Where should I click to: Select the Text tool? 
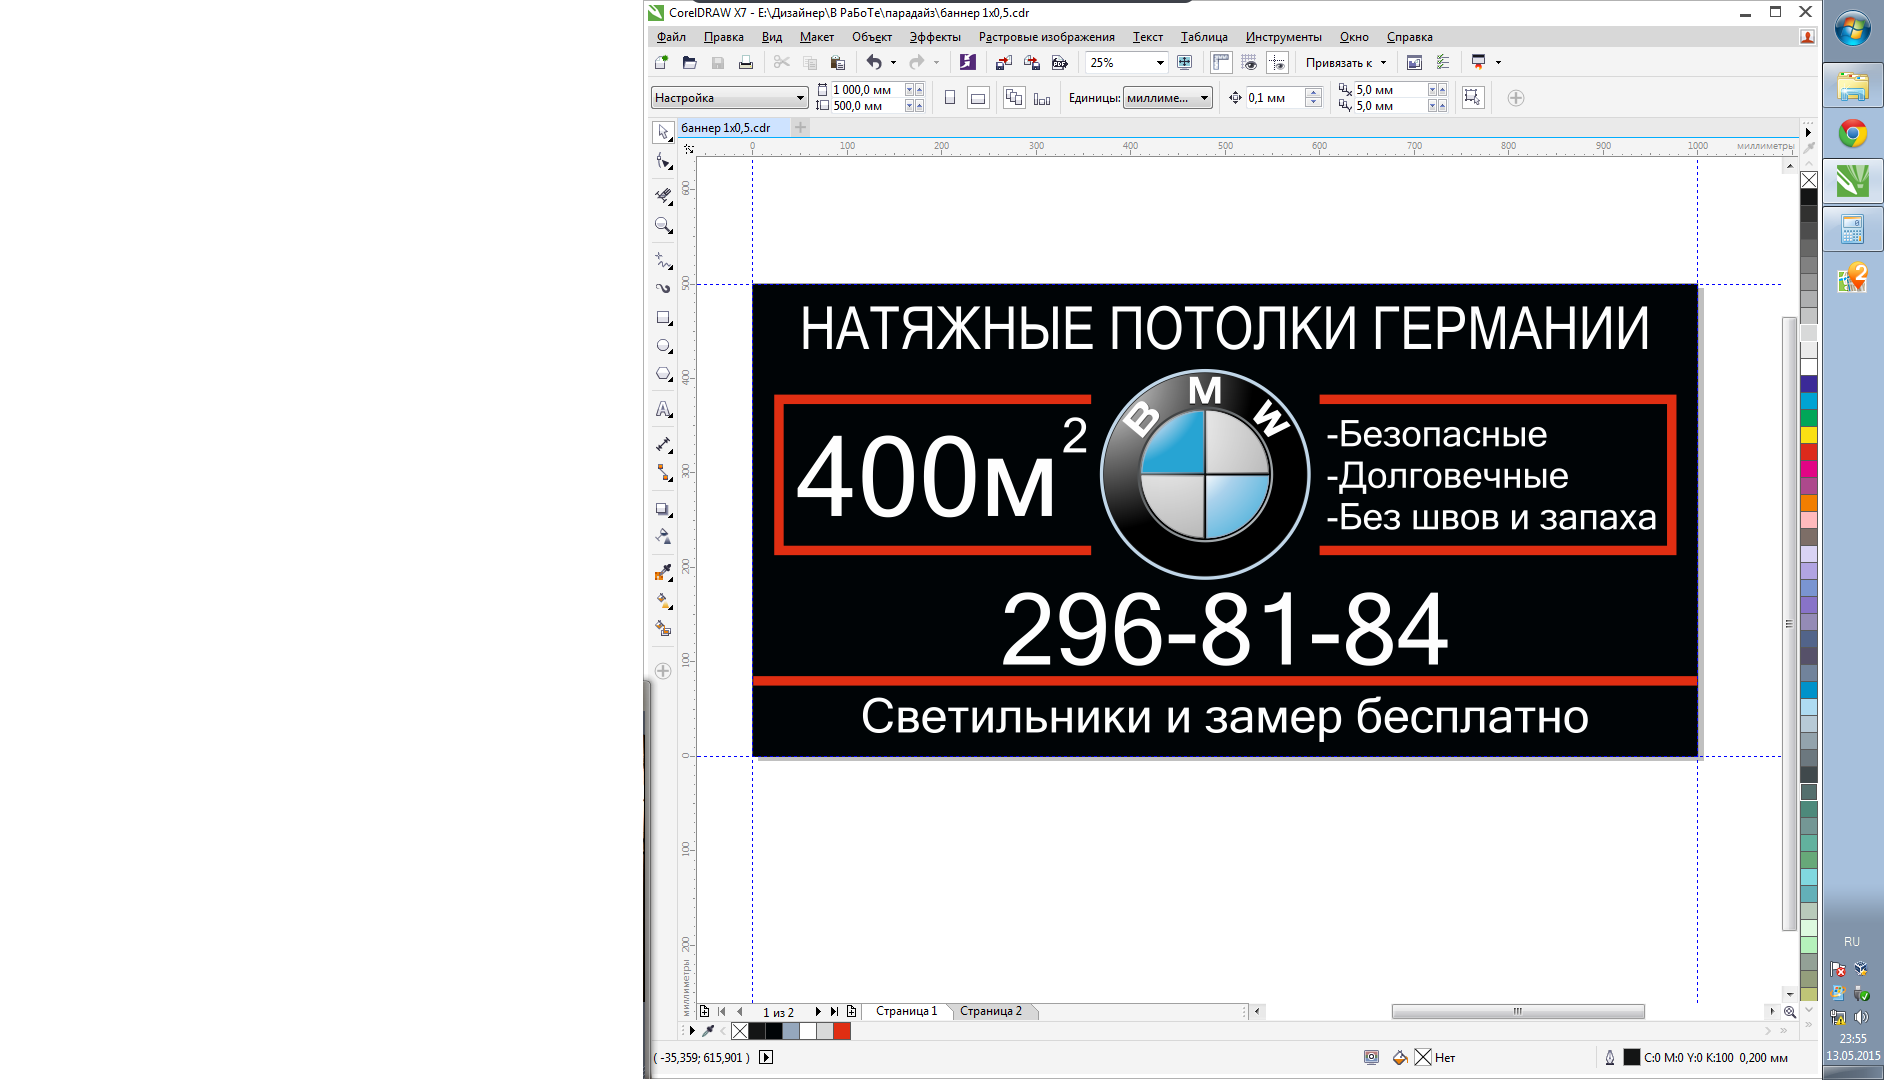coord(663,409)
